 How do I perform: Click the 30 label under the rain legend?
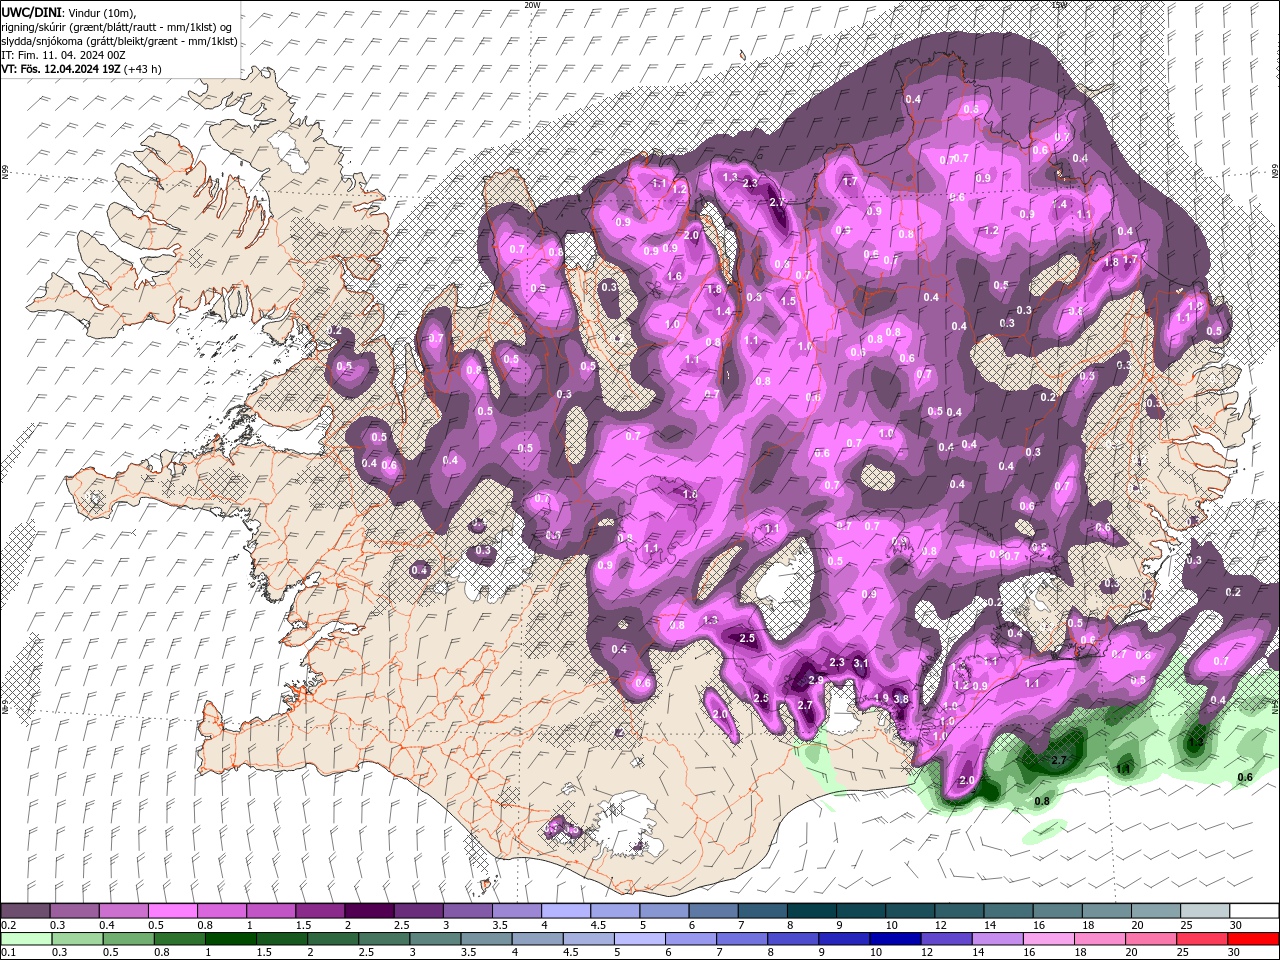pos(1236,953)
